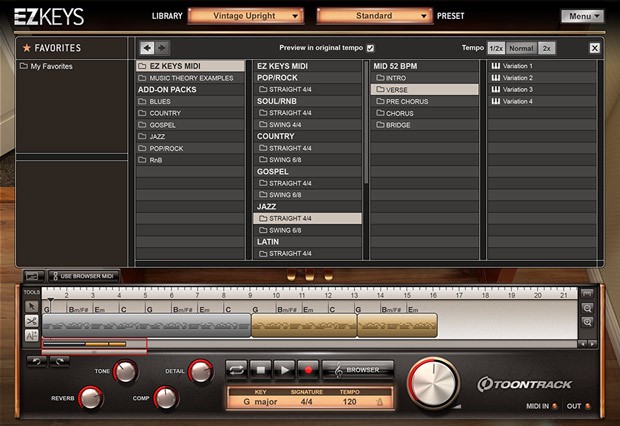Viewport: 620px width, 426px height.
Task: Zoom in the song track
Action: 587,322
